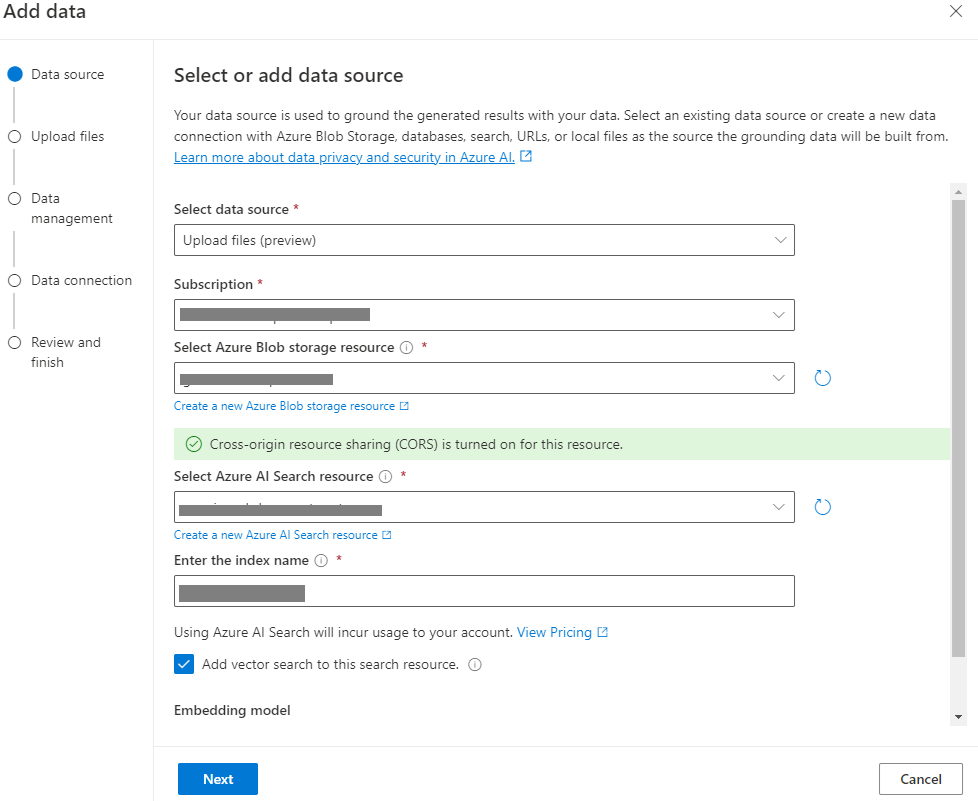Go to the Data management step
Image resolution: width=978 pixels, height=801 pixels.
(14, 197)
